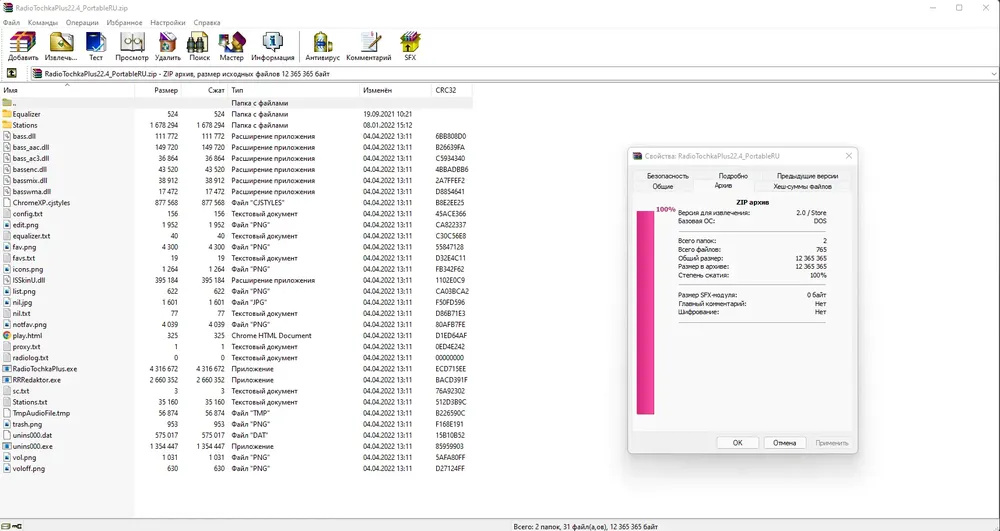Viewport: 1000px width, 531px height.
Task: Click Отмена in properties dialog
Action: [784, 443]
